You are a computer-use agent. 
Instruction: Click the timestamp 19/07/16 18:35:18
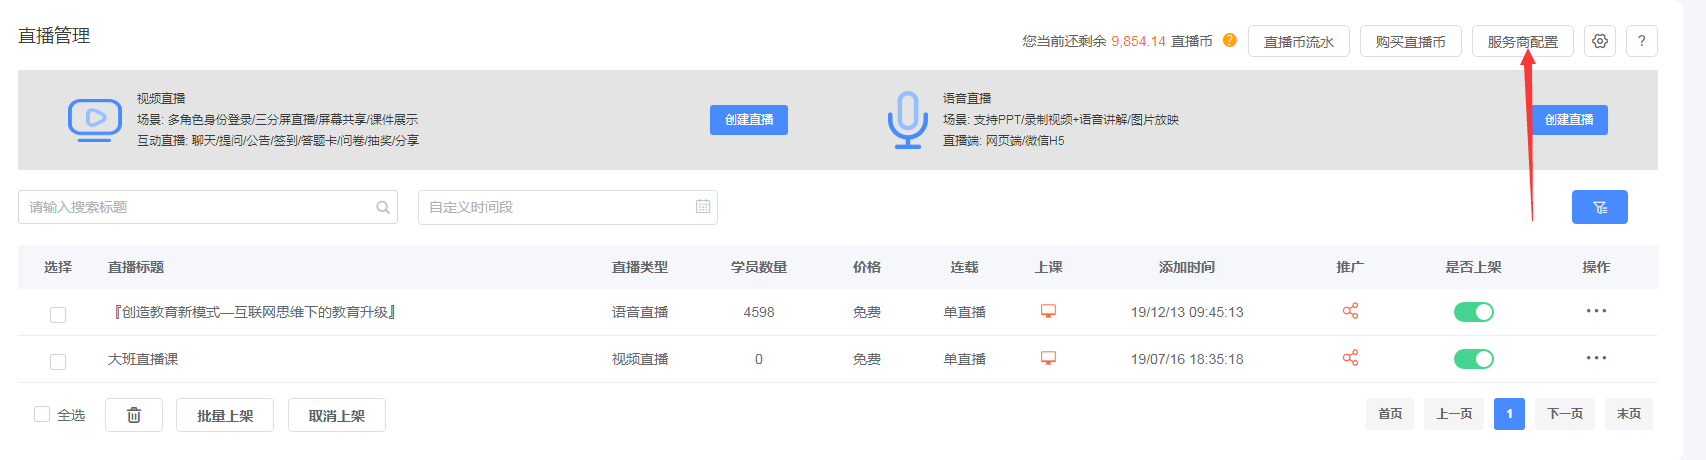pos(1187,359)
